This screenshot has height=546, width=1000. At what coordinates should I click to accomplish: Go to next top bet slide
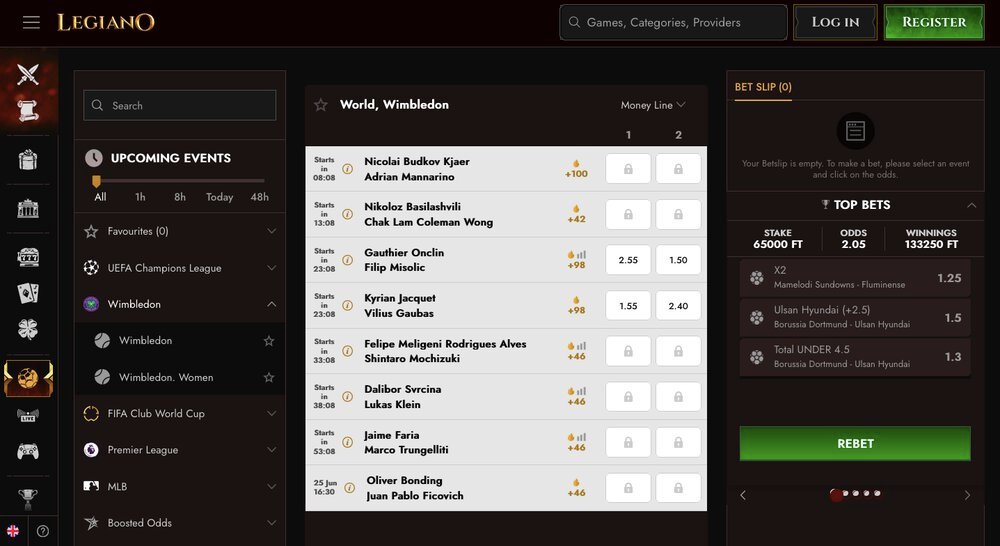967,495
